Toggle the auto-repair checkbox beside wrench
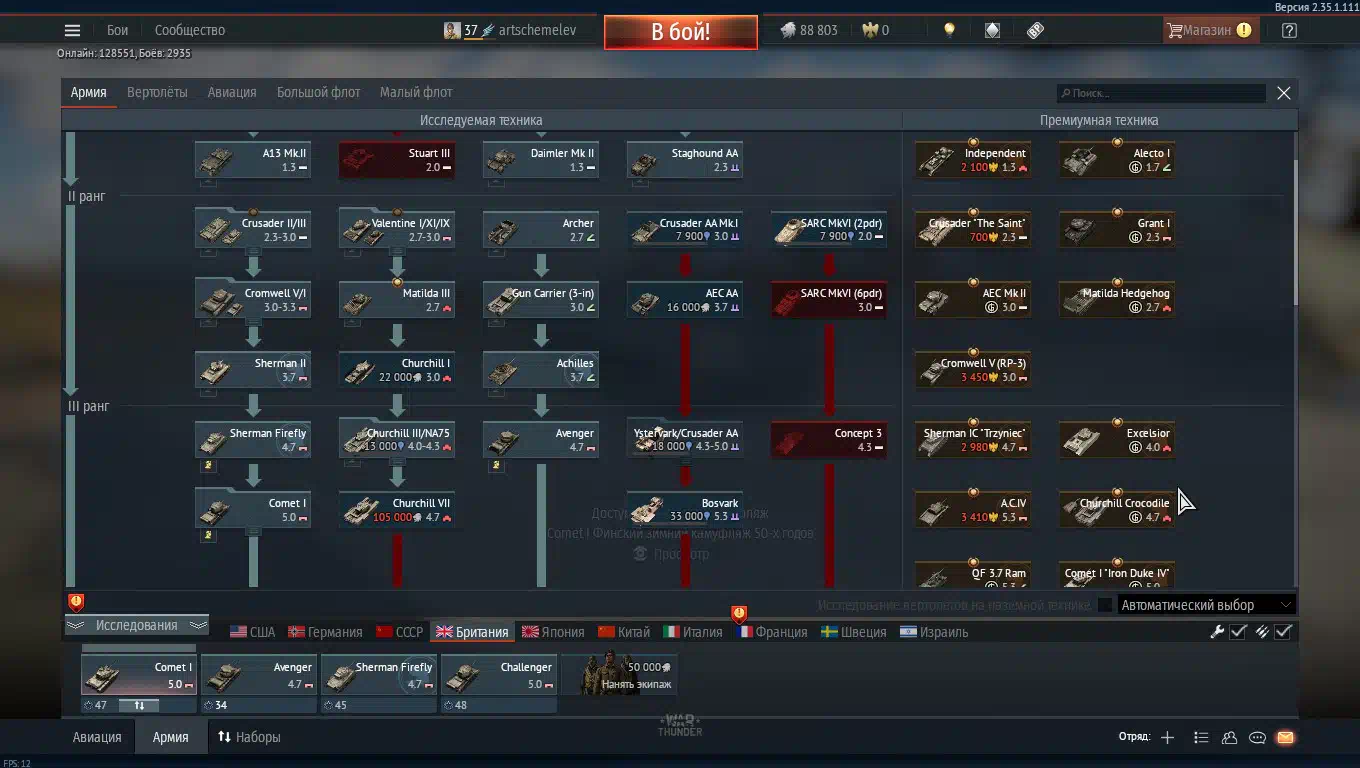Image resolution: width=1360 pixels, height=768 pixels. click(1238, 631)
